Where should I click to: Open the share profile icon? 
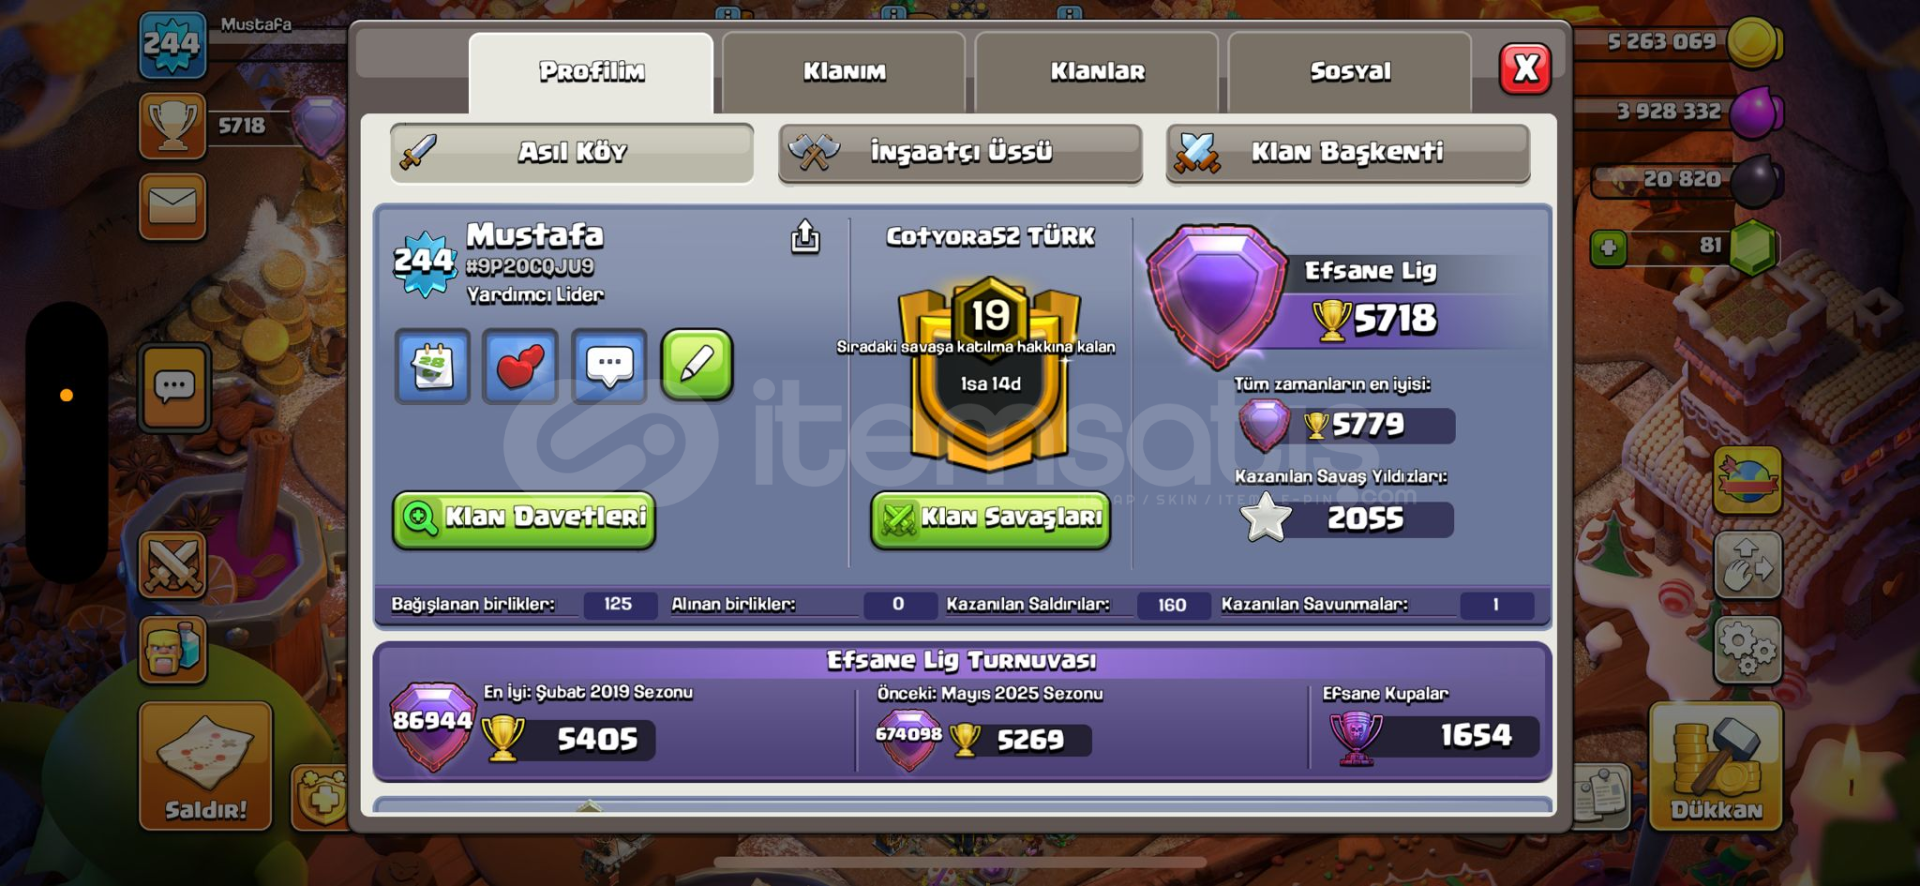pyautogui.click(x=805, y=236)
